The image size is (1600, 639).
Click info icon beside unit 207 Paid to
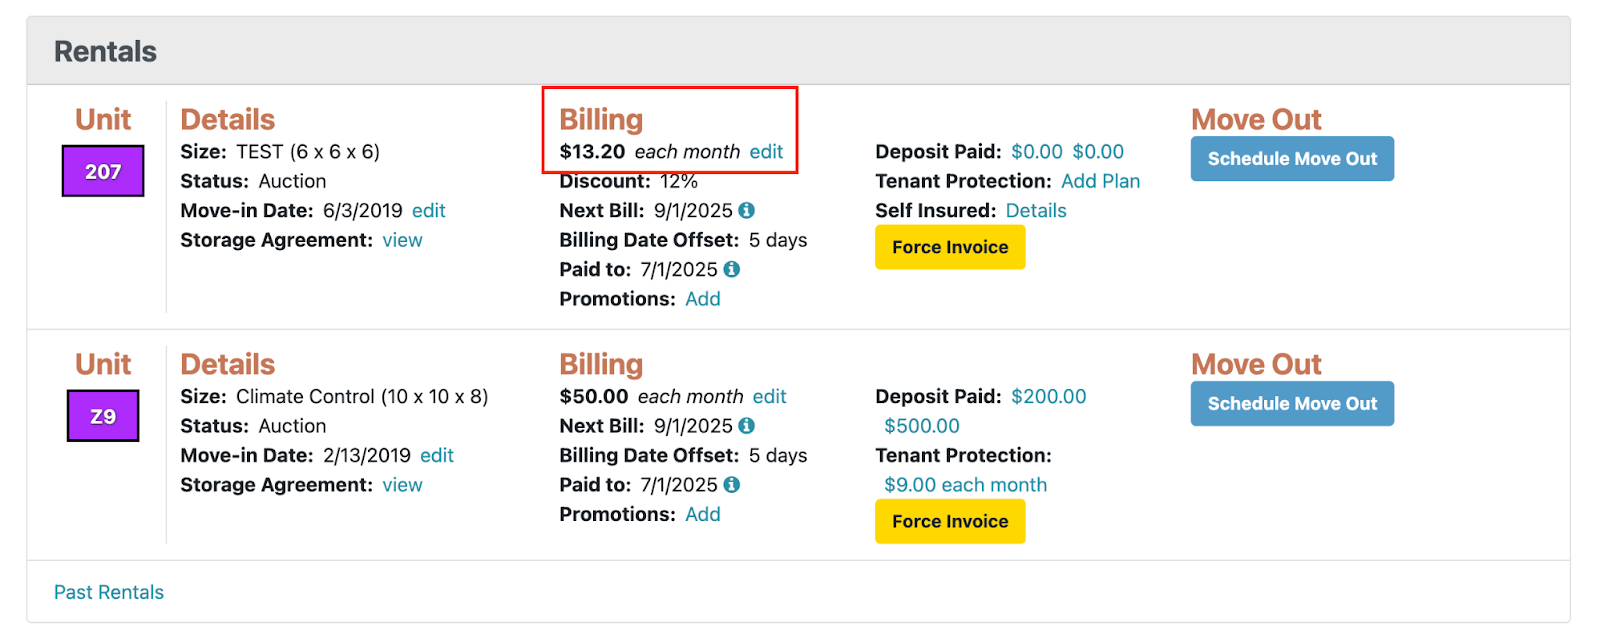(731, 269)
